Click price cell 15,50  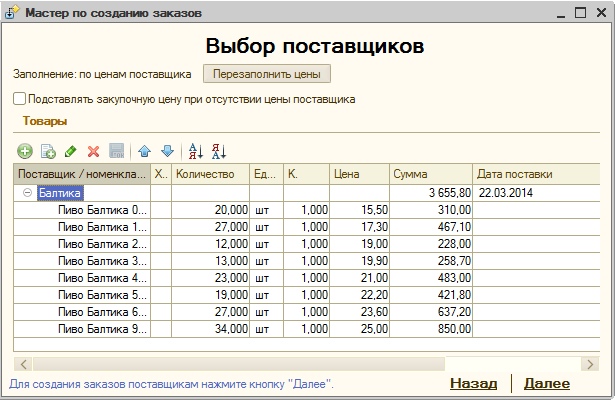pos(359,210)
